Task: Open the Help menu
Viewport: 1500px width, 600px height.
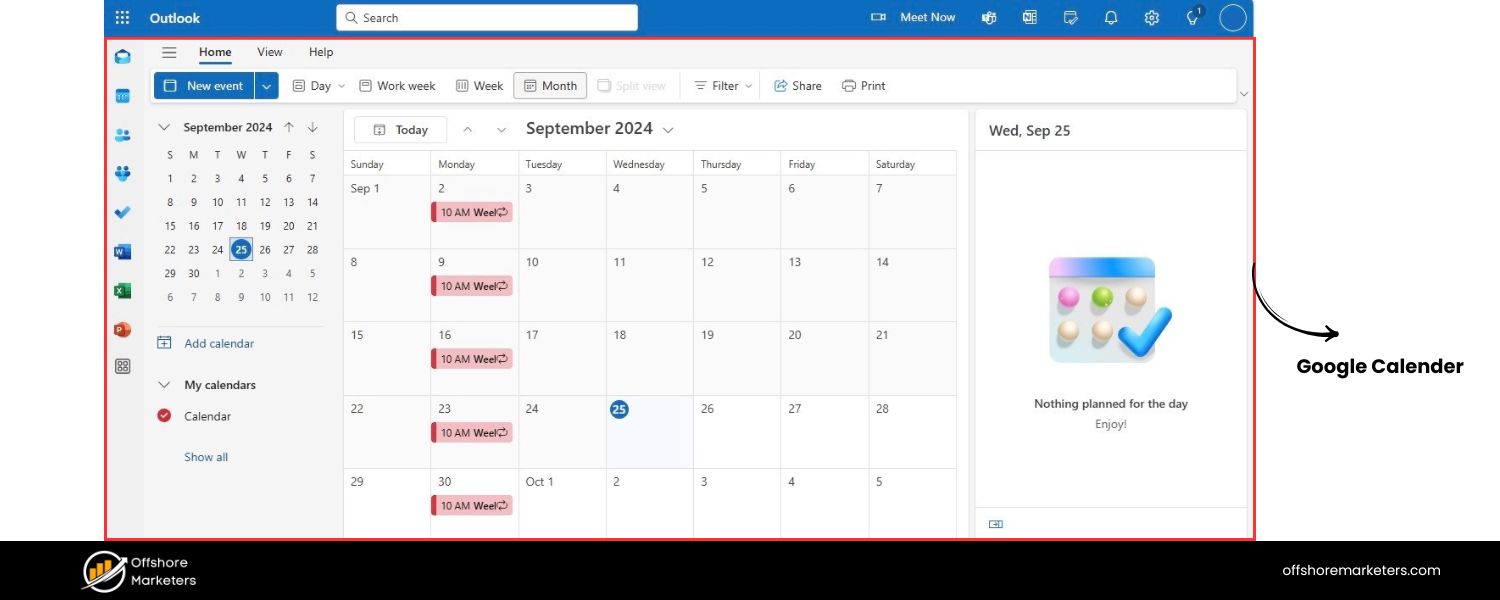Action: tap(320, 52)
